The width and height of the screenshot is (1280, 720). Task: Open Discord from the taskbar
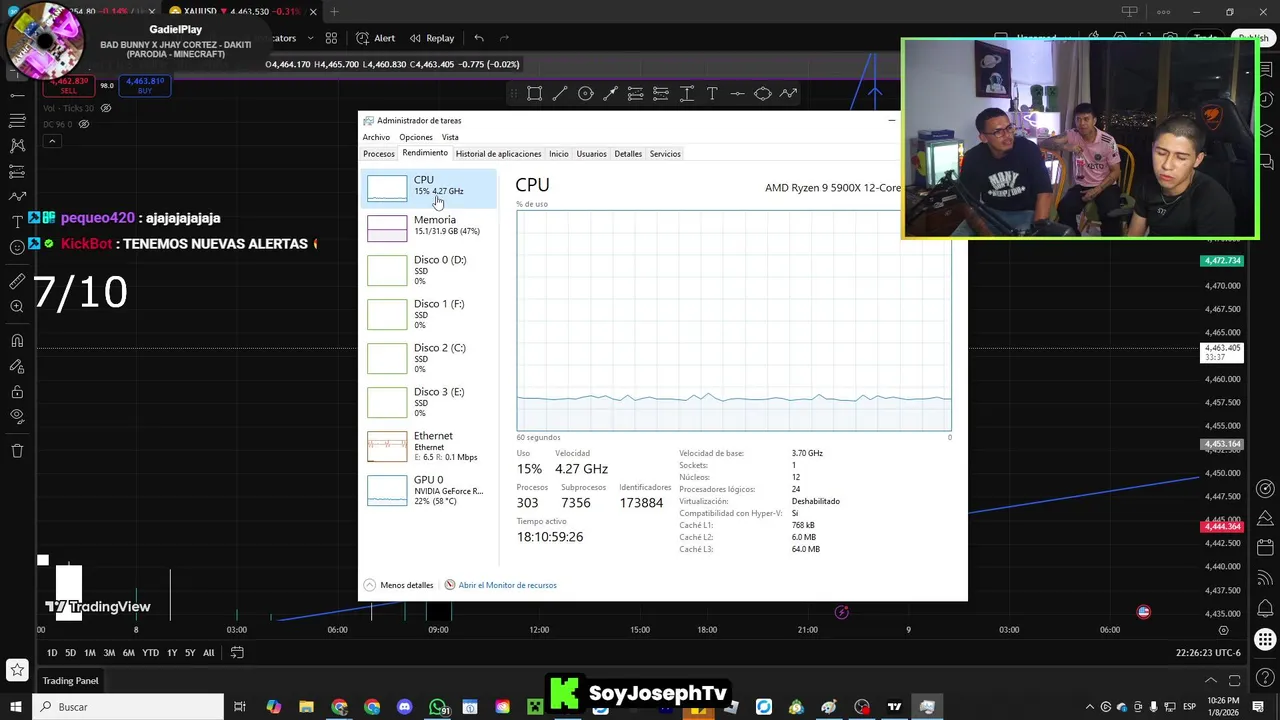point(405,707)
